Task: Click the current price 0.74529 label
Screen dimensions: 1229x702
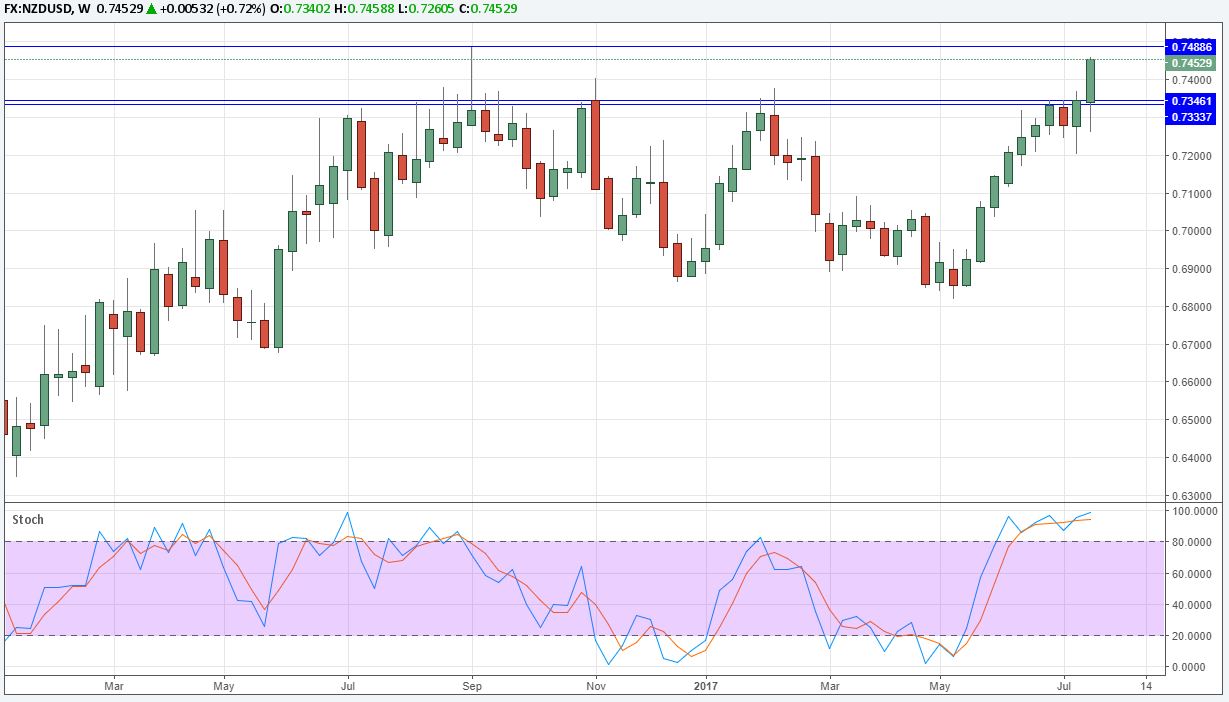Action: (x=1191, y=62)
